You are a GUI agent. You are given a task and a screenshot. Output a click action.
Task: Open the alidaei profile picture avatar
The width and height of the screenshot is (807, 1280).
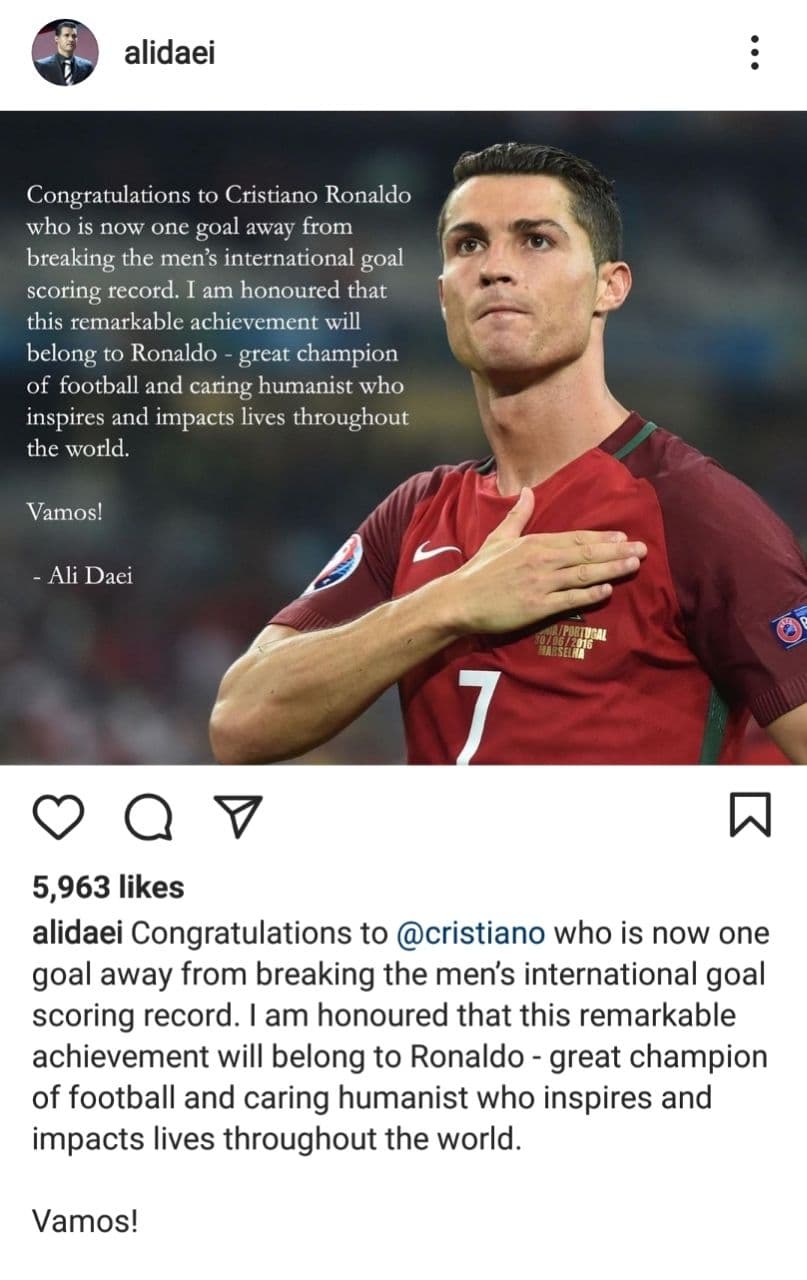(x=65, y=53)
